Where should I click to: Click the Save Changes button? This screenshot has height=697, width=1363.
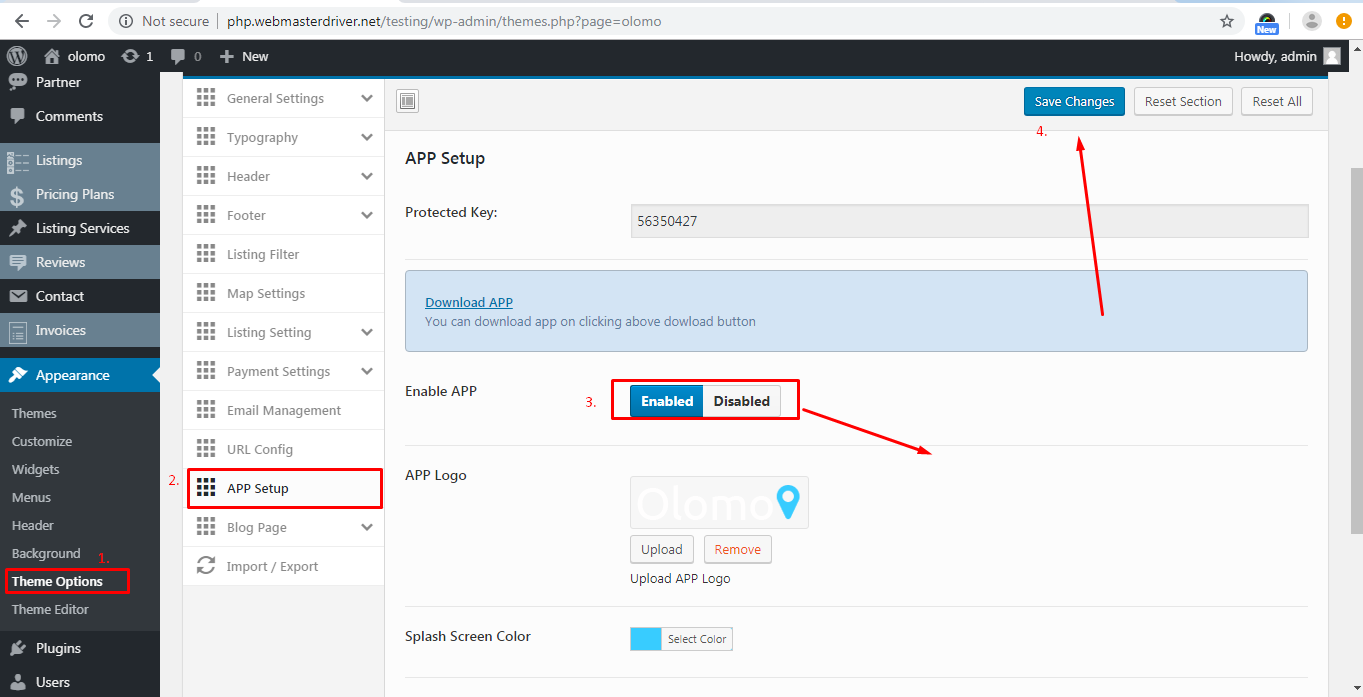[1074, 101]
